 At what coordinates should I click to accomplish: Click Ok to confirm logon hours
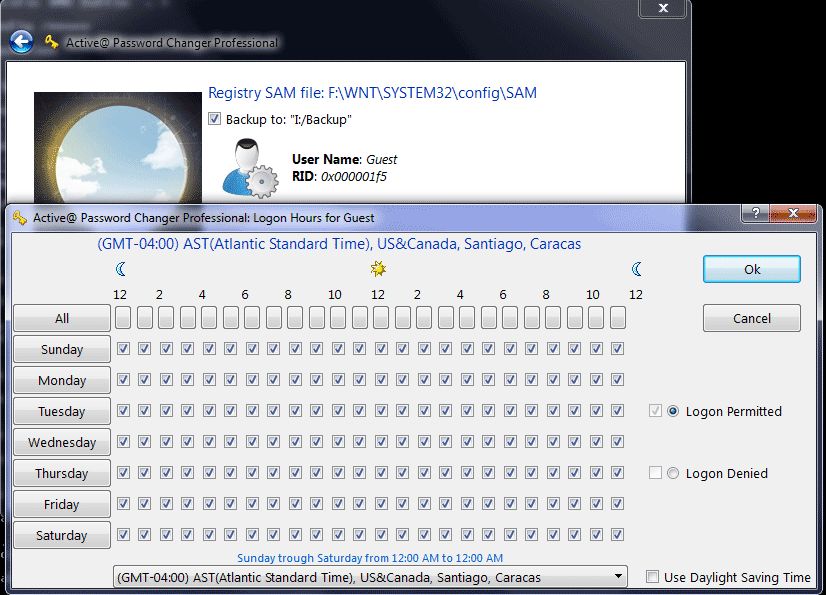coord(752,269)
